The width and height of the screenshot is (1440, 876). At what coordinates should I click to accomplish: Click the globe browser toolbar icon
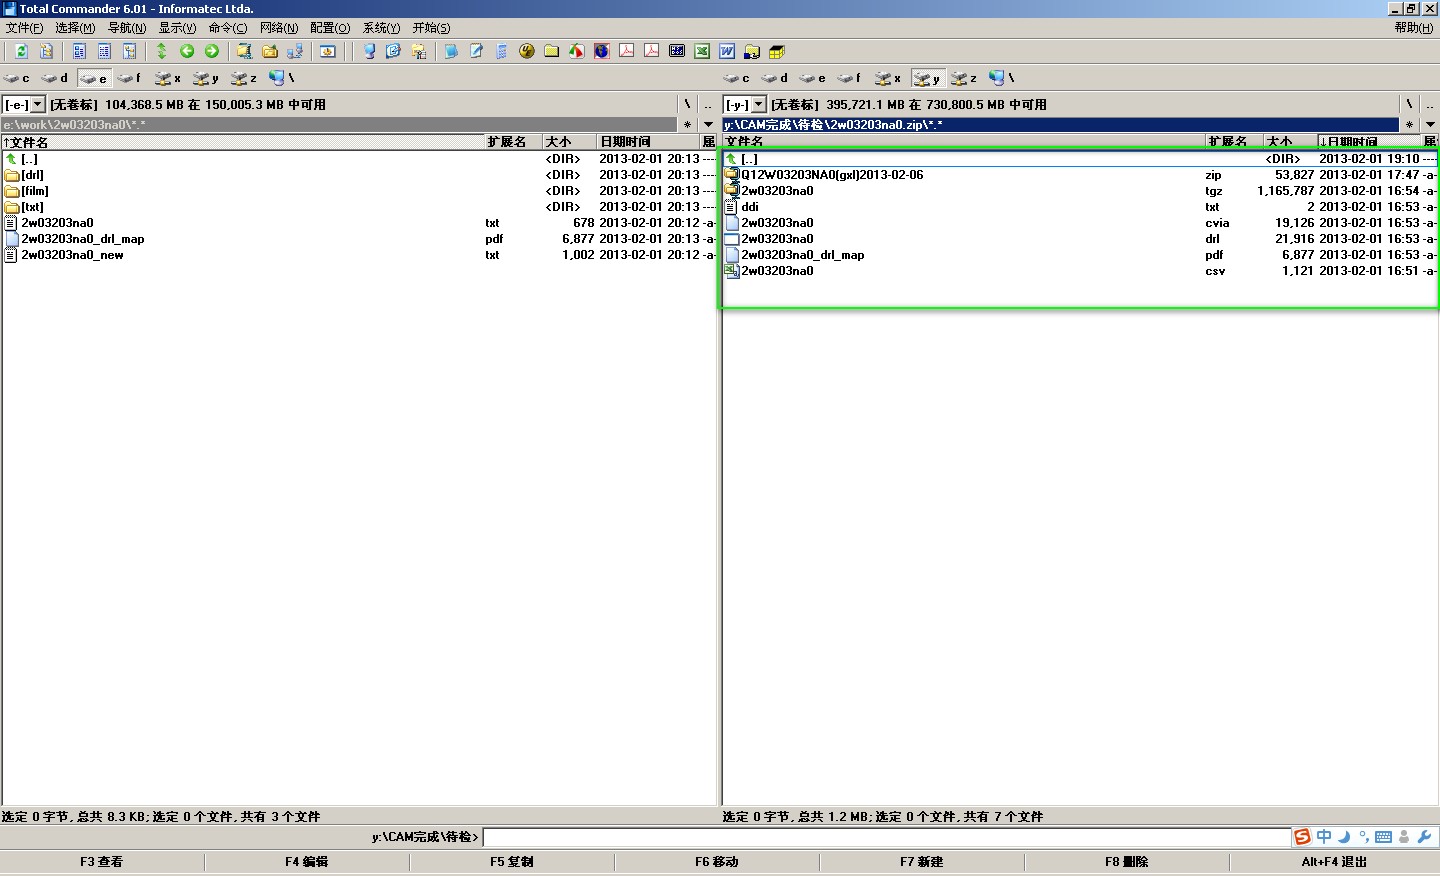pos(602,51)
